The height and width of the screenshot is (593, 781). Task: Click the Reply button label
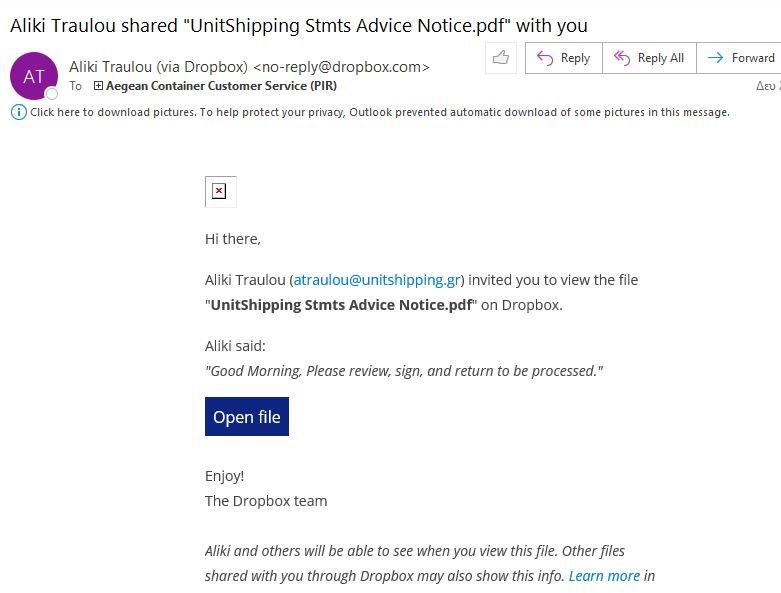tap(575, 58)
